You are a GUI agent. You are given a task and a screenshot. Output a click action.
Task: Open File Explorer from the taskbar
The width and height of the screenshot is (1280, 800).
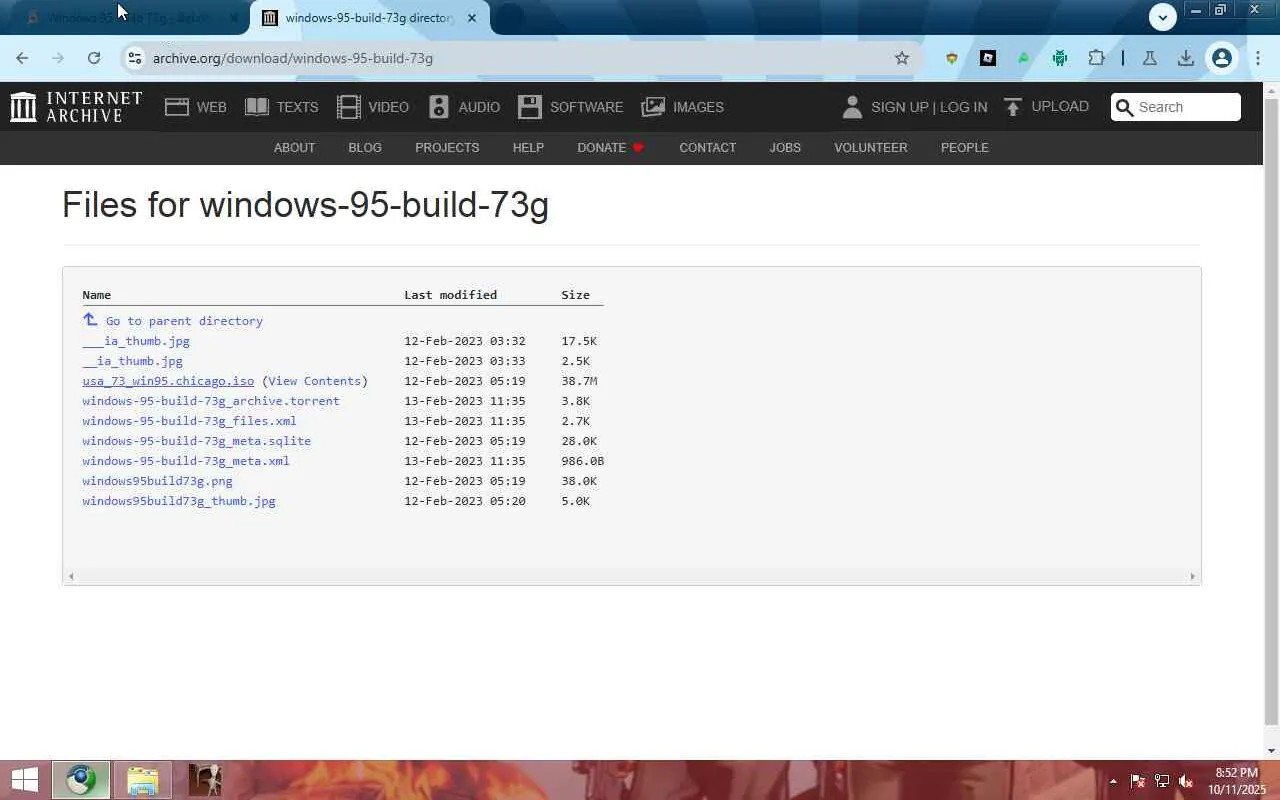click(x=142, y=780)
